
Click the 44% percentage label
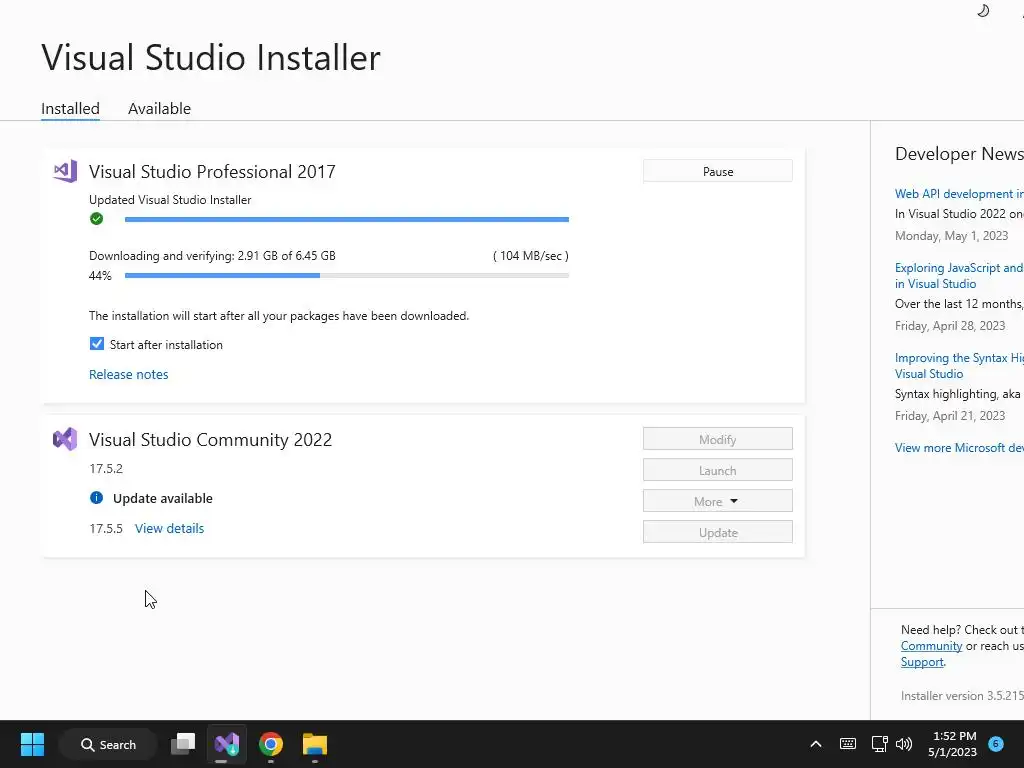[x=100, y=276]
